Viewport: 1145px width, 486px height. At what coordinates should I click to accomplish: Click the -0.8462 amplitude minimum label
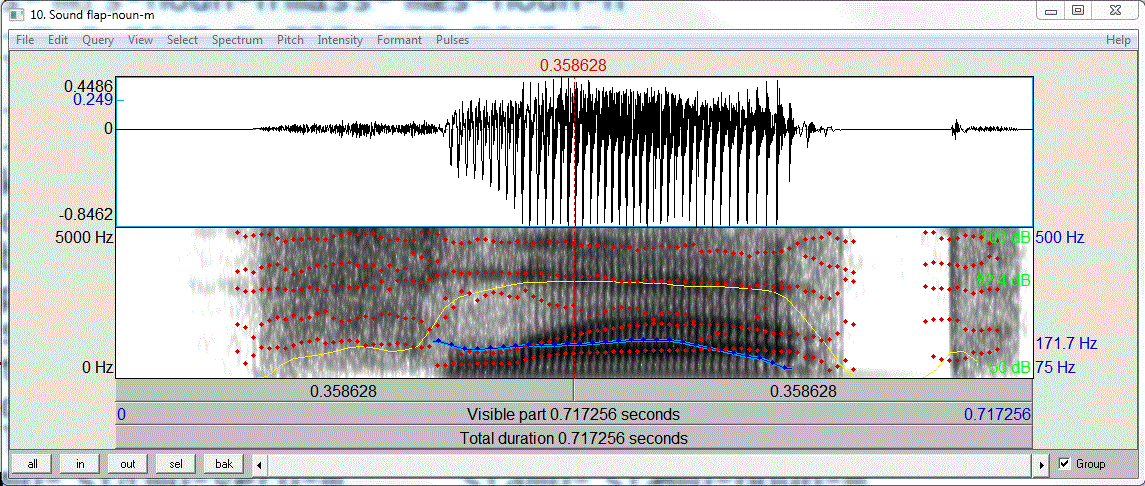click(x=86, y=215)
